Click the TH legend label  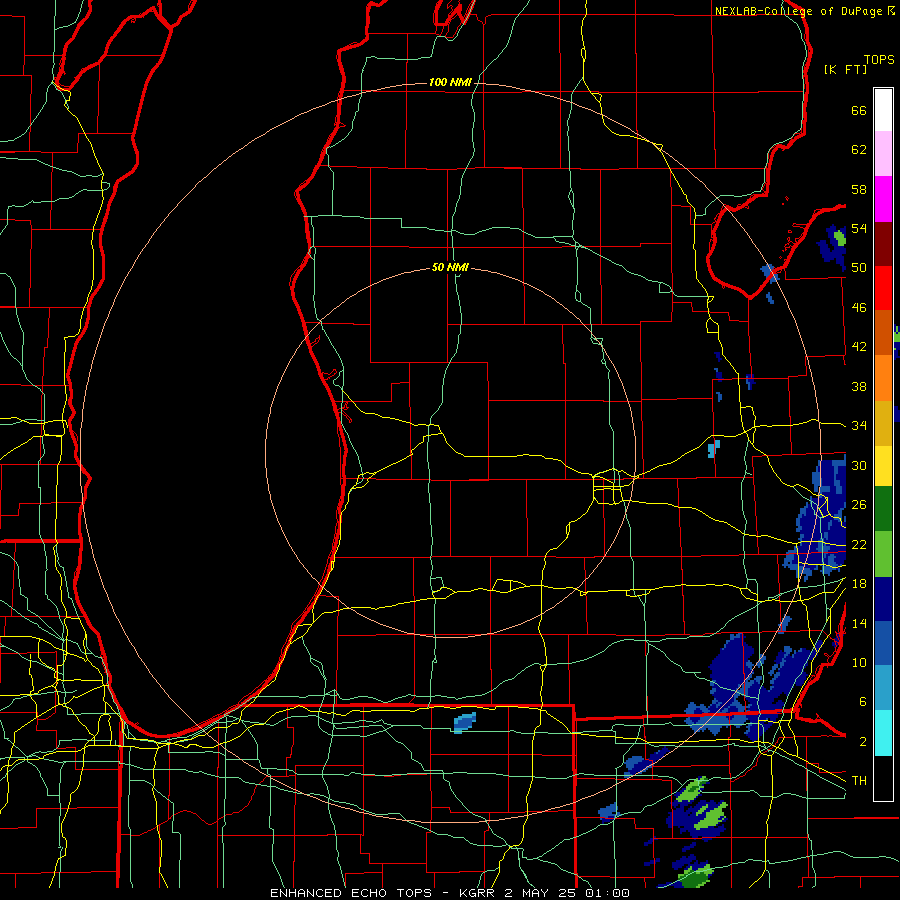pyautogui.click(x=859, y=780)
